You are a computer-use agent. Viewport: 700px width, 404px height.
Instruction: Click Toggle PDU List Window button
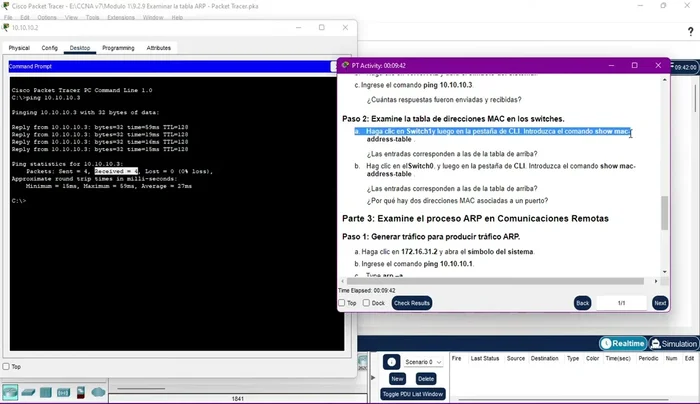[x=412, y=394]
